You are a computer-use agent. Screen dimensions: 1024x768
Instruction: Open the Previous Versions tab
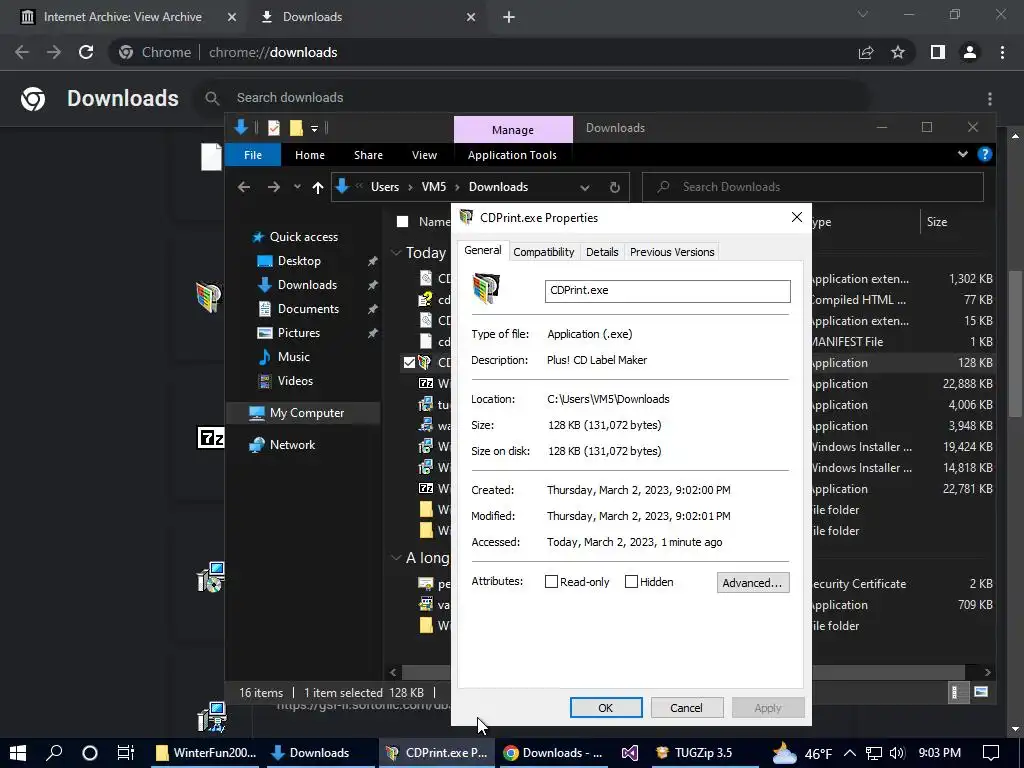tap(672, 252)
